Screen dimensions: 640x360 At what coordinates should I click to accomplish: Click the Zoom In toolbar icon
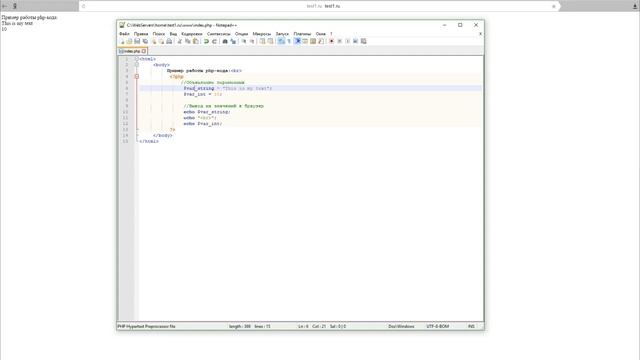244,41
